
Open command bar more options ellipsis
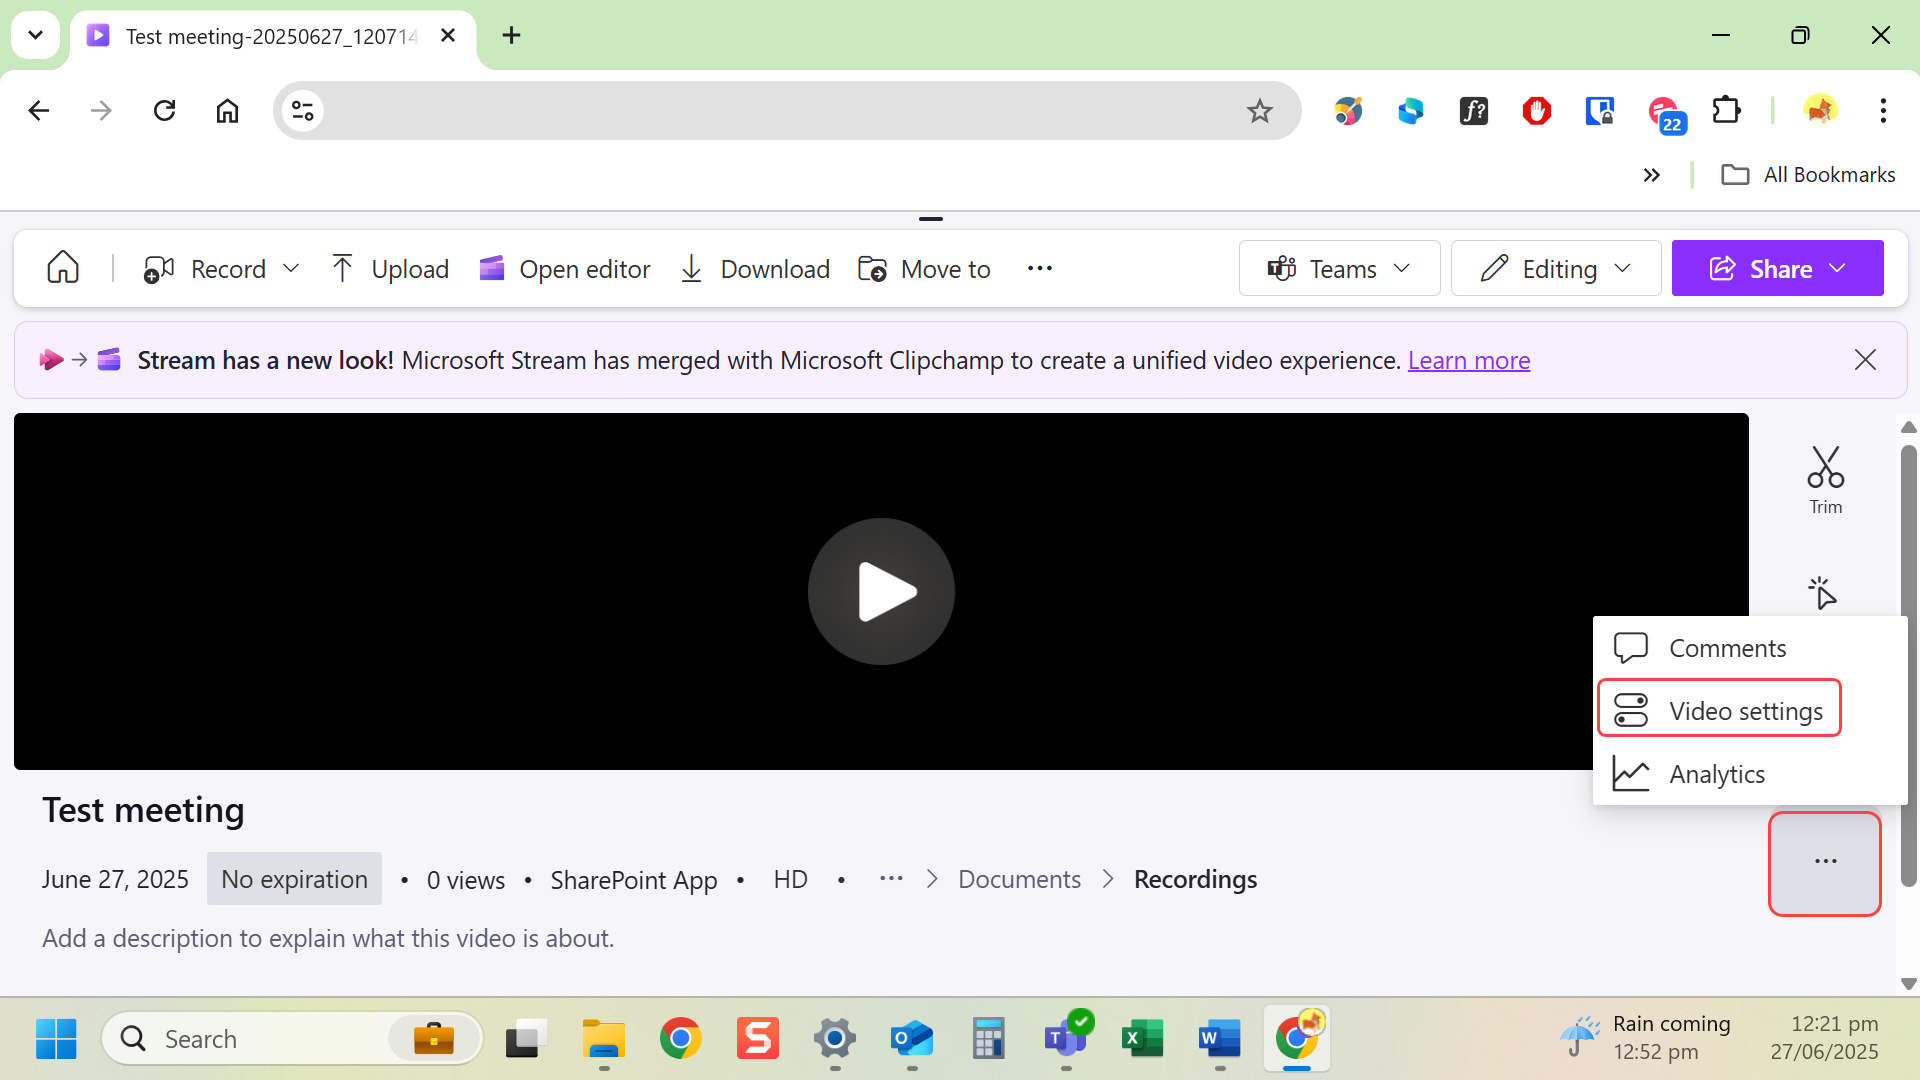coord(1040,268)
